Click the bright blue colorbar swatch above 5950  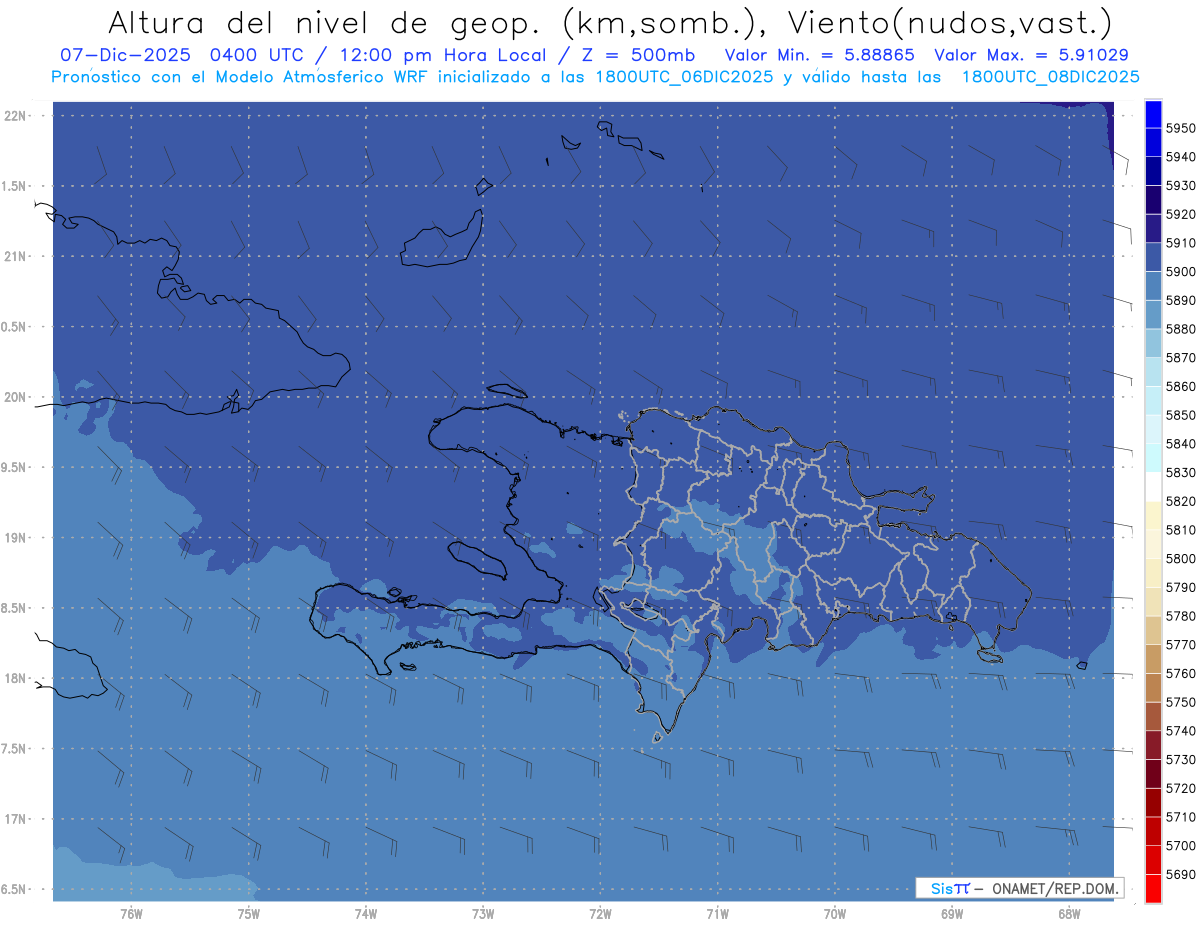(x=1152, y=114)
